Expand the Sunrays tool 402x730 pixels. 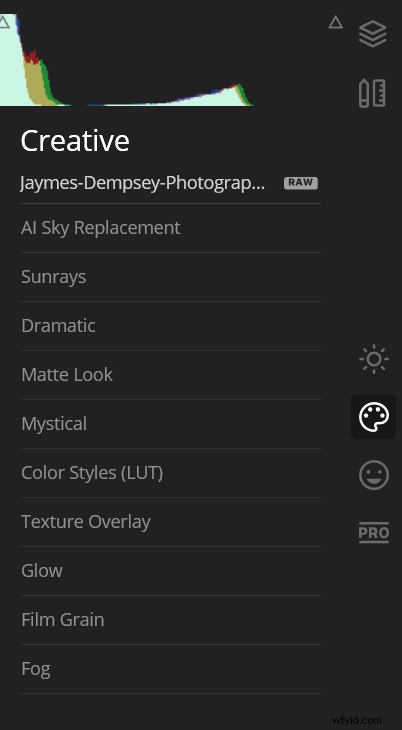pos(170,277)
